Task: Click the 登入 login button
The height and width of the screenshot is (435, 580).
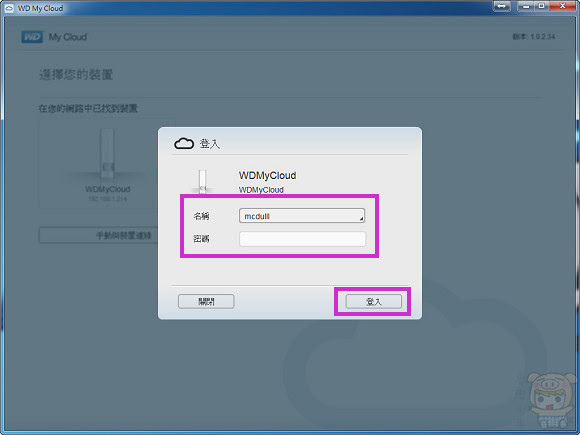Action: [x=373, y=301]
